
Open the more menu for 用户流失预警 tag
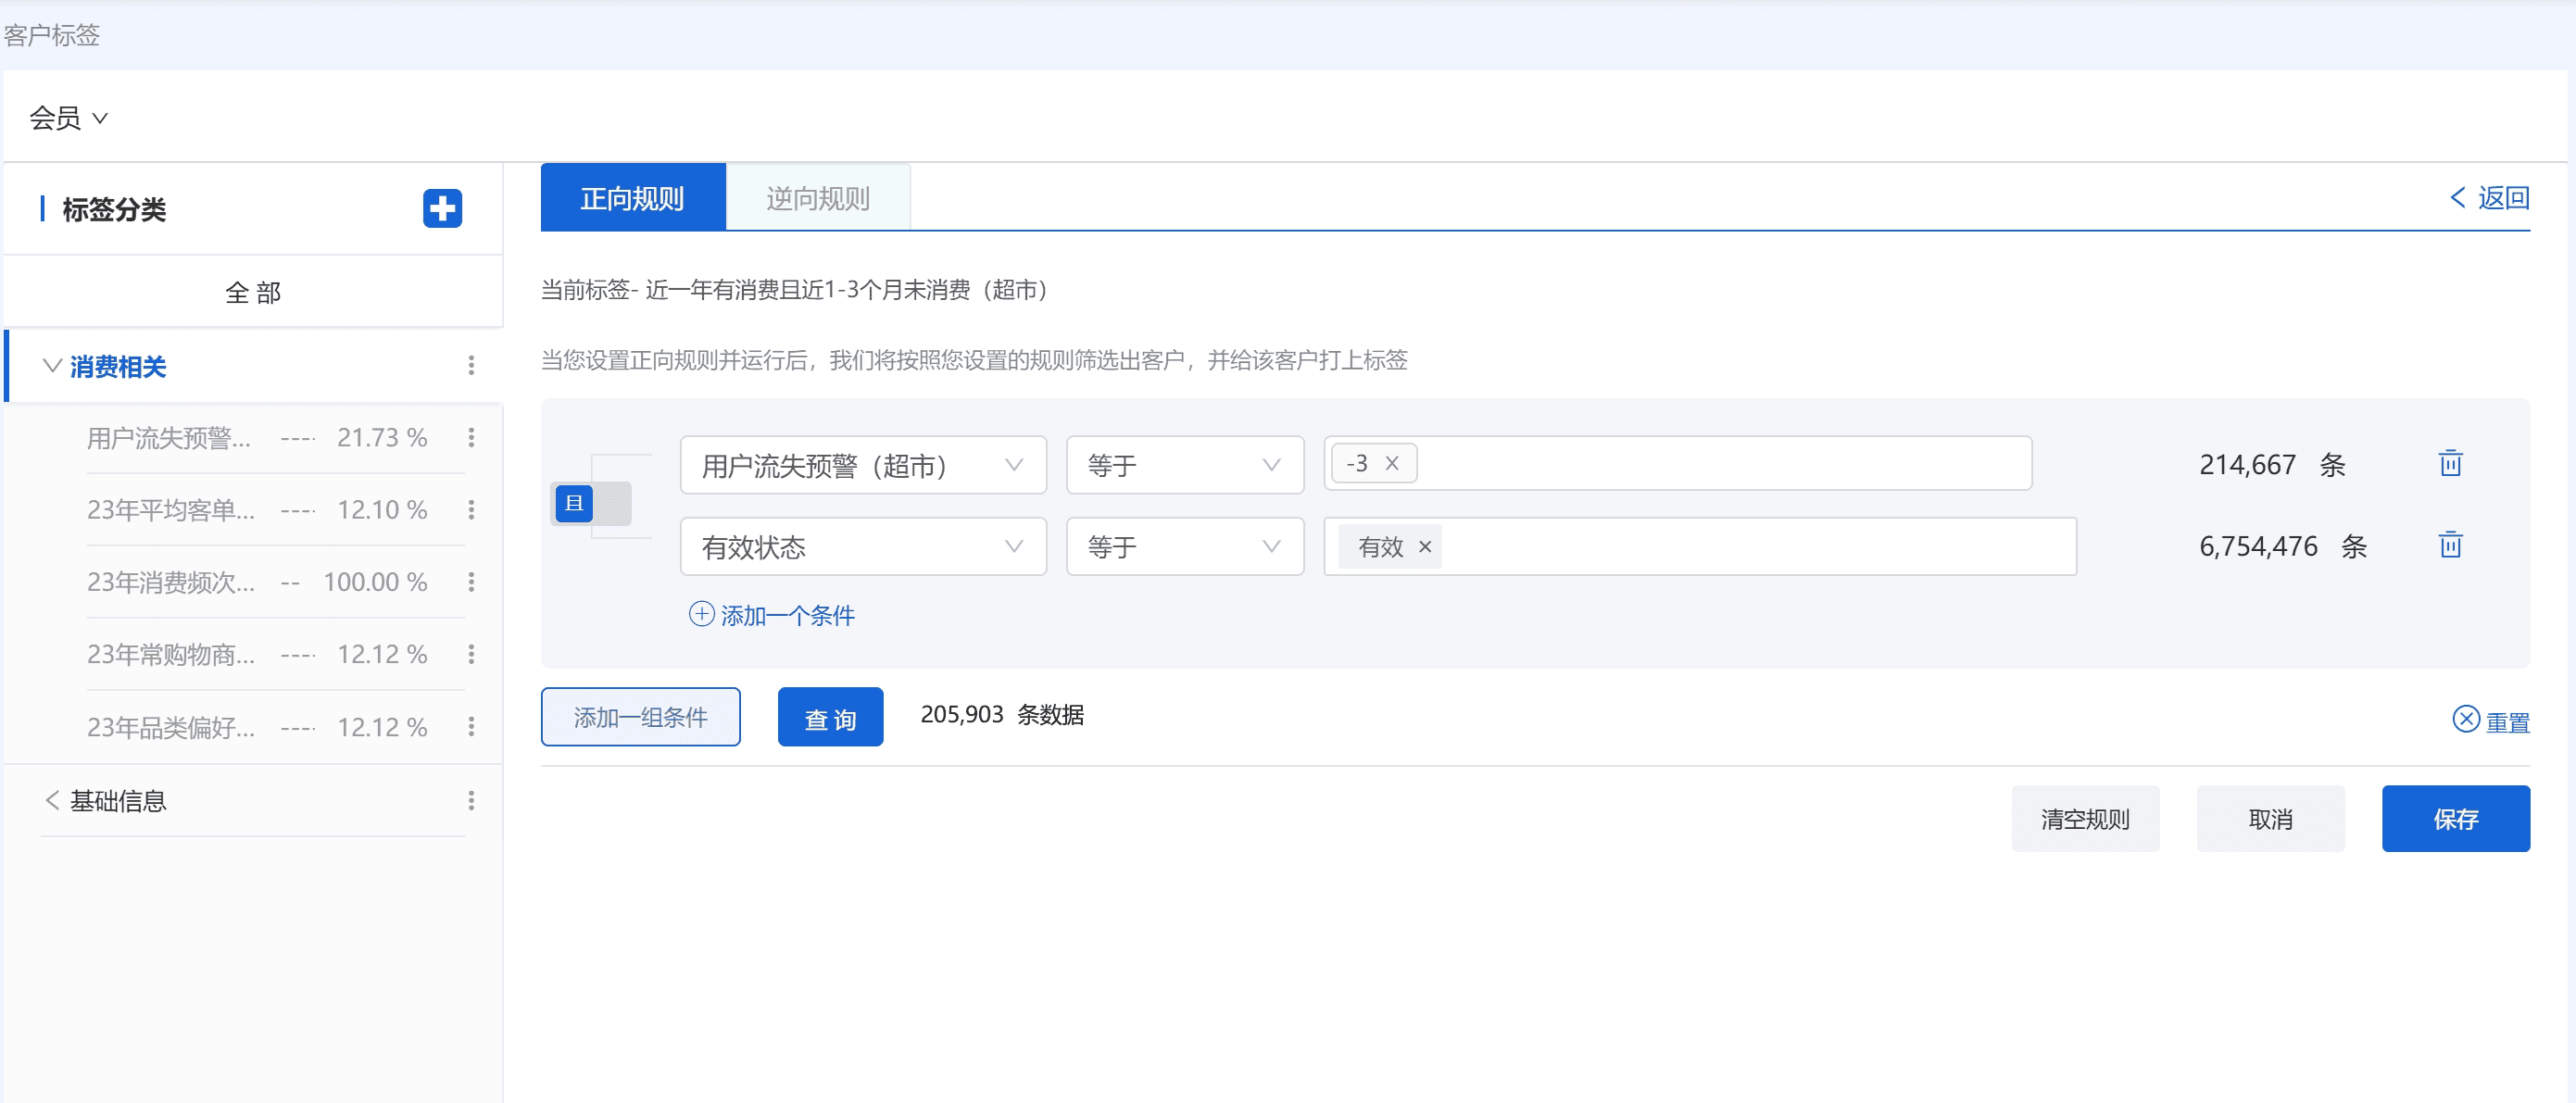coord(471,437)
